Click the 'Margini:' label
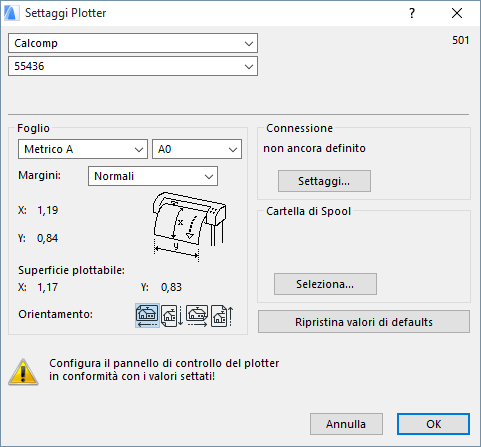This screenshot has height=447, width=481. pos(40,175)
